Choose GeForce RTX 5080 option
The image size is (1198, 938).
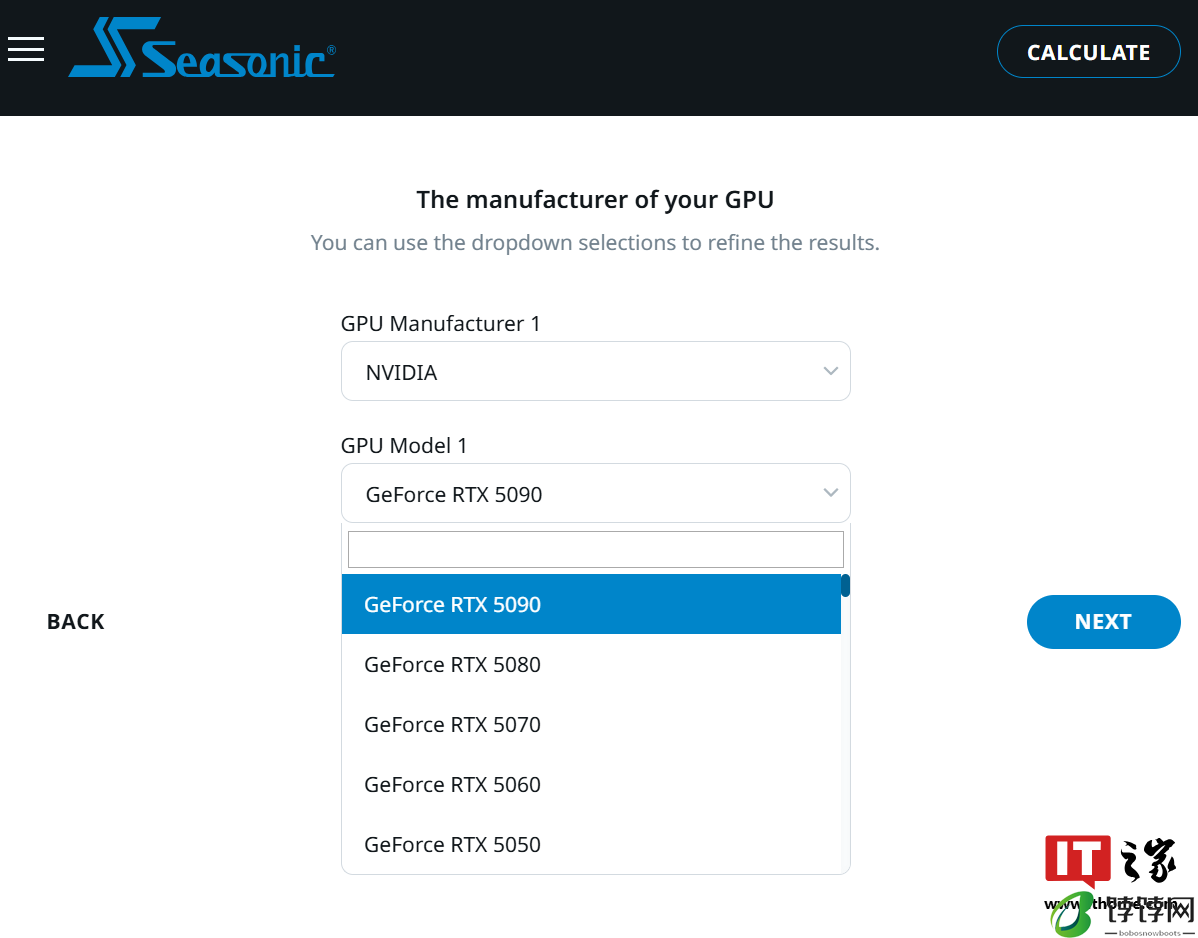click(x=591, y=665)
